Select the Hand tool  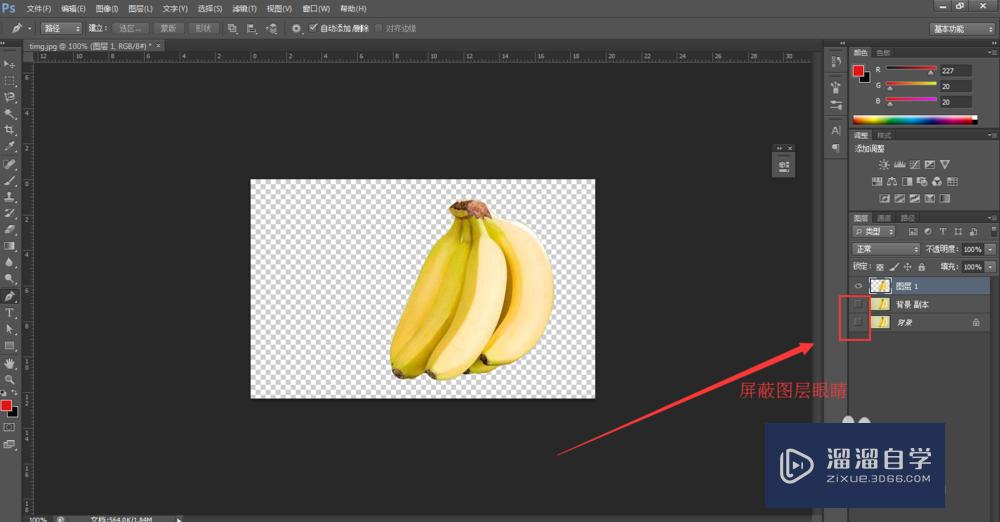9,364
